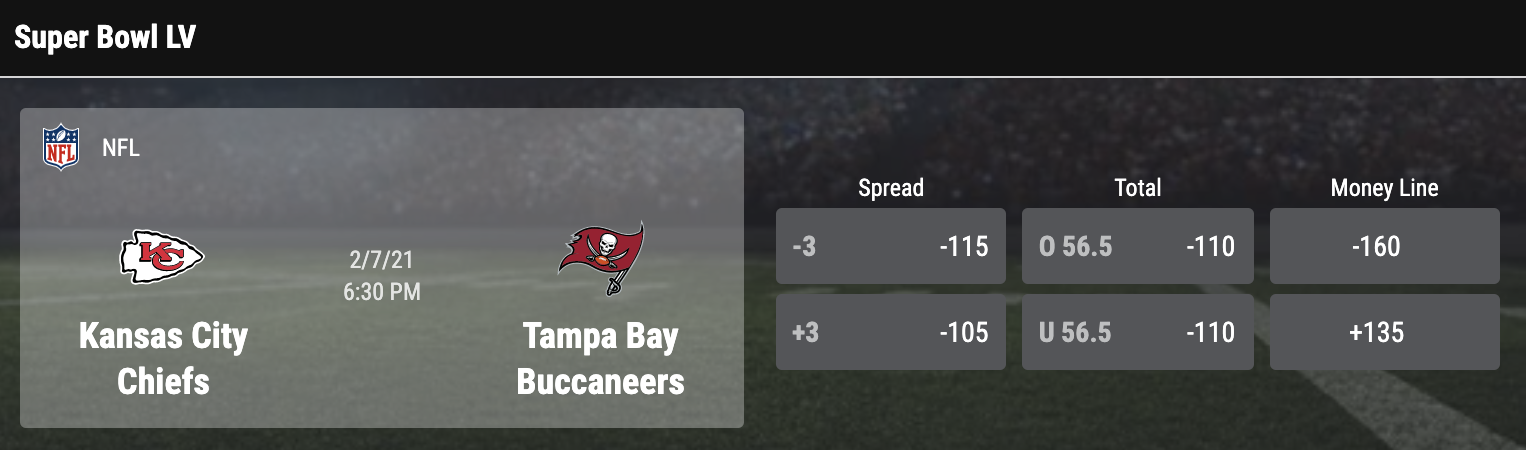
Task: Click the -110 odds beside U 56.5
Action: [x=1210, y=332]
